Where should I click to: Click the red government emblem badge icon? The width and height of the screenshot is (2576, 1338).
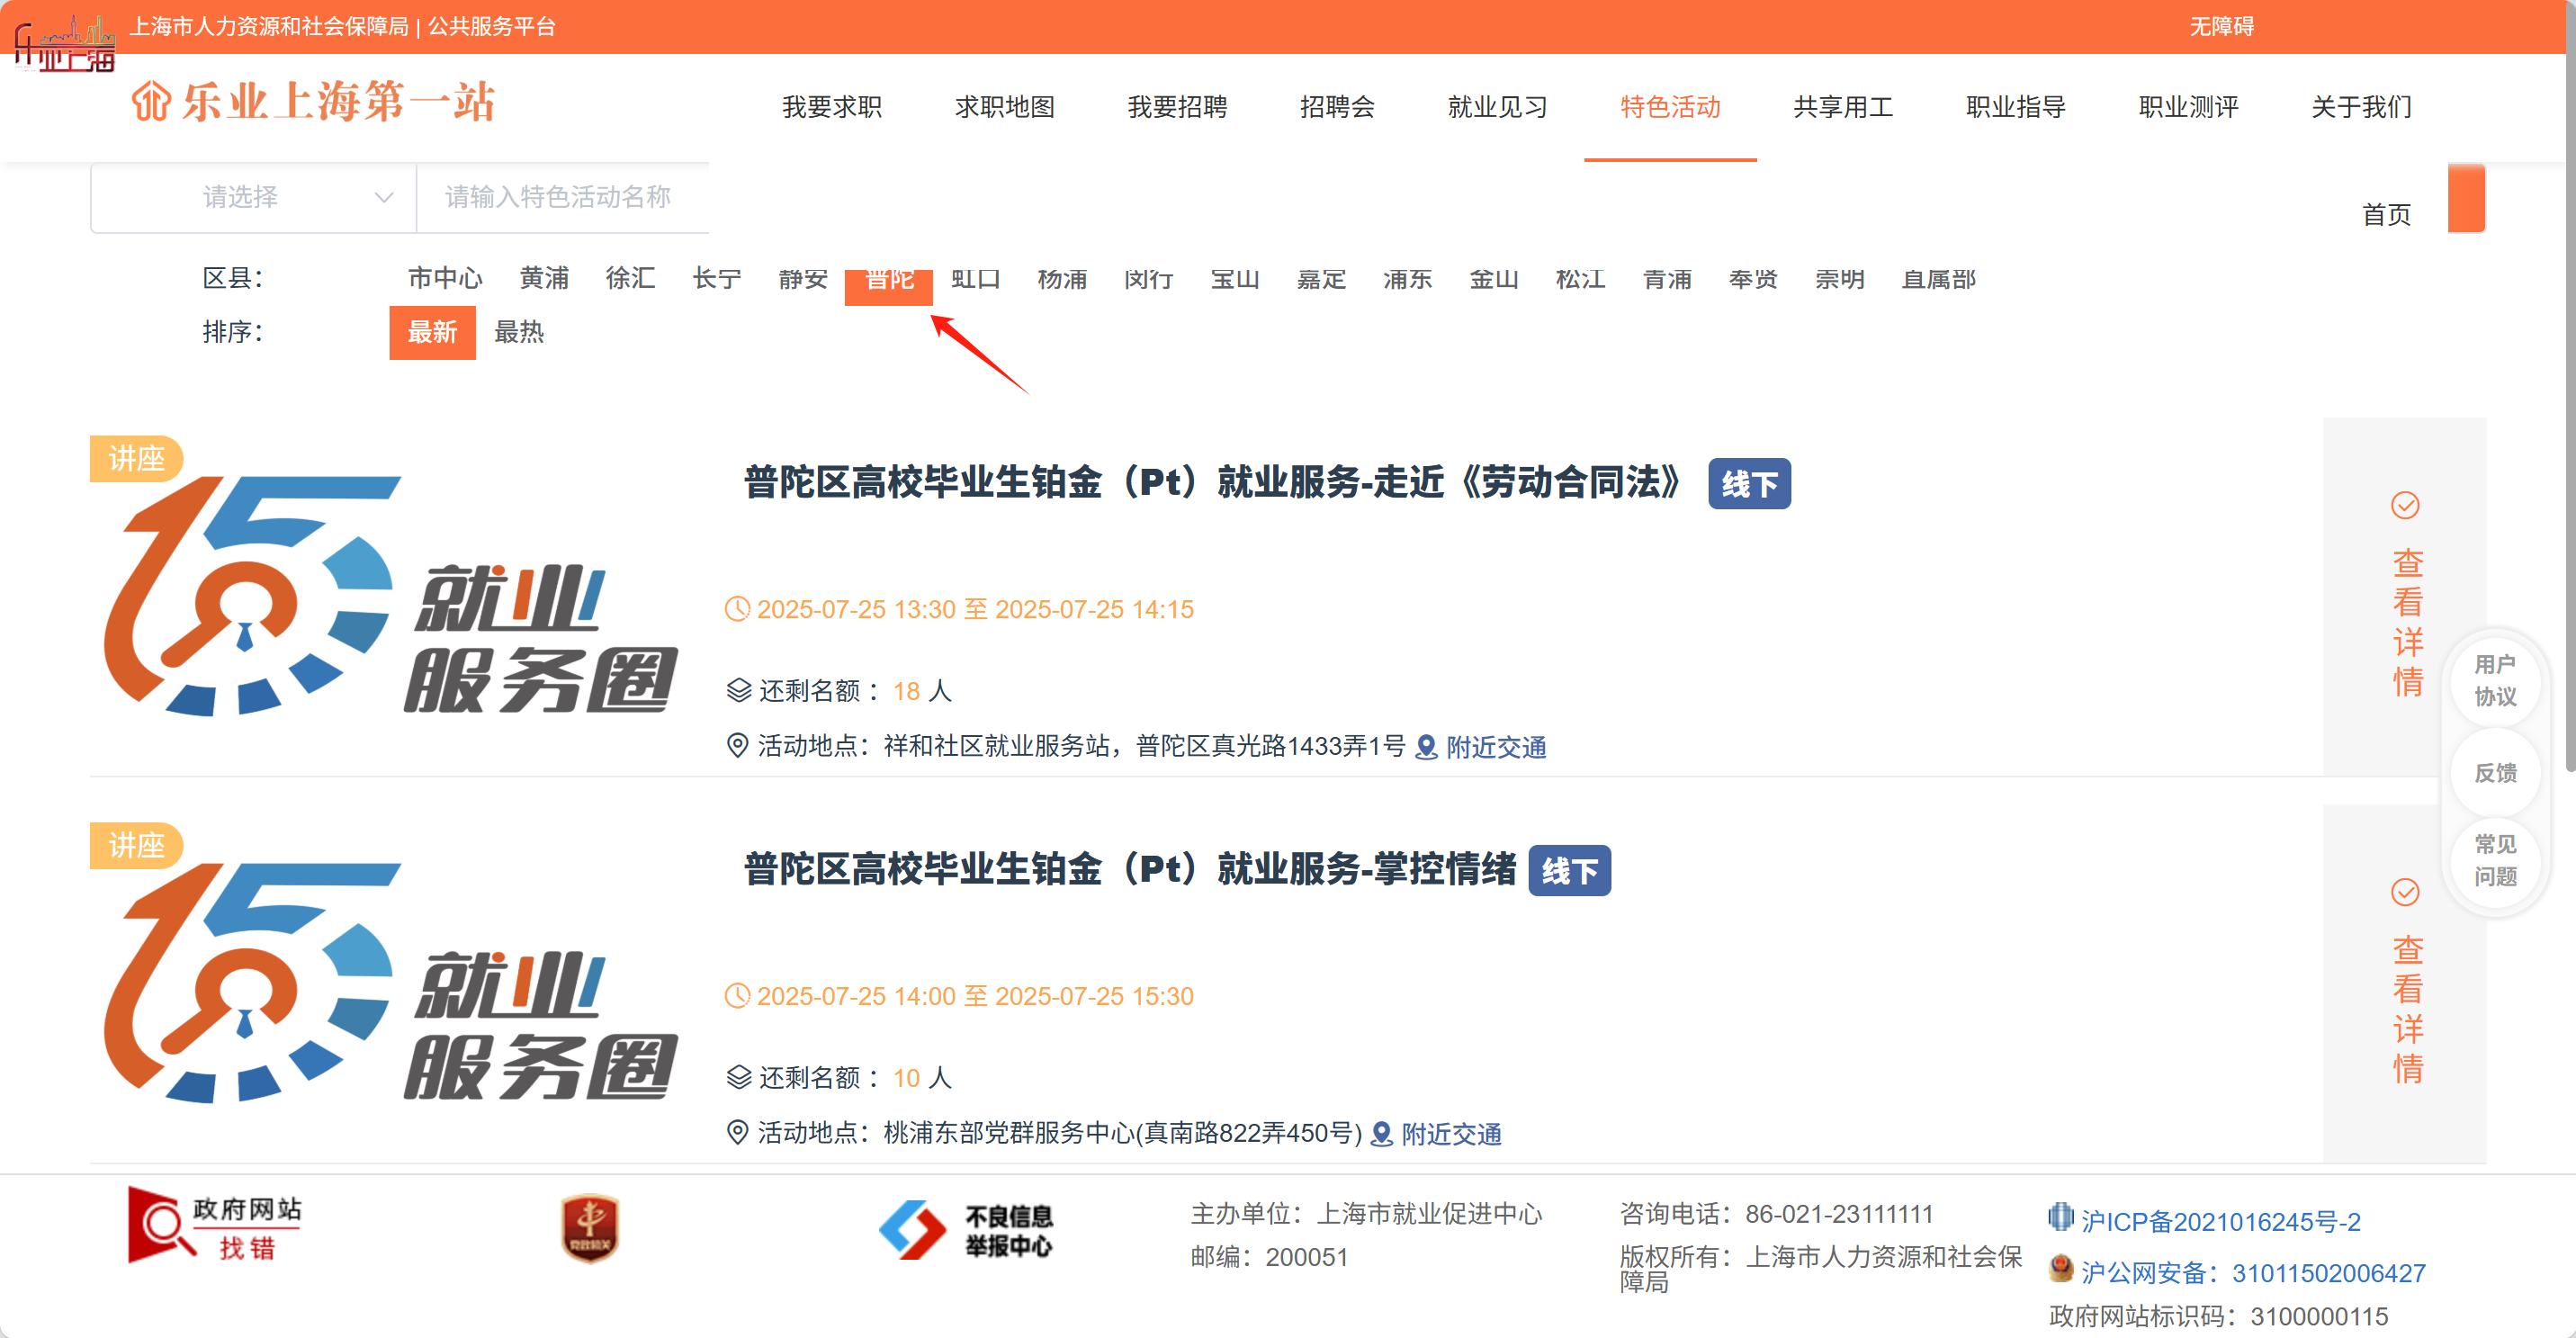click(589, 1228)
